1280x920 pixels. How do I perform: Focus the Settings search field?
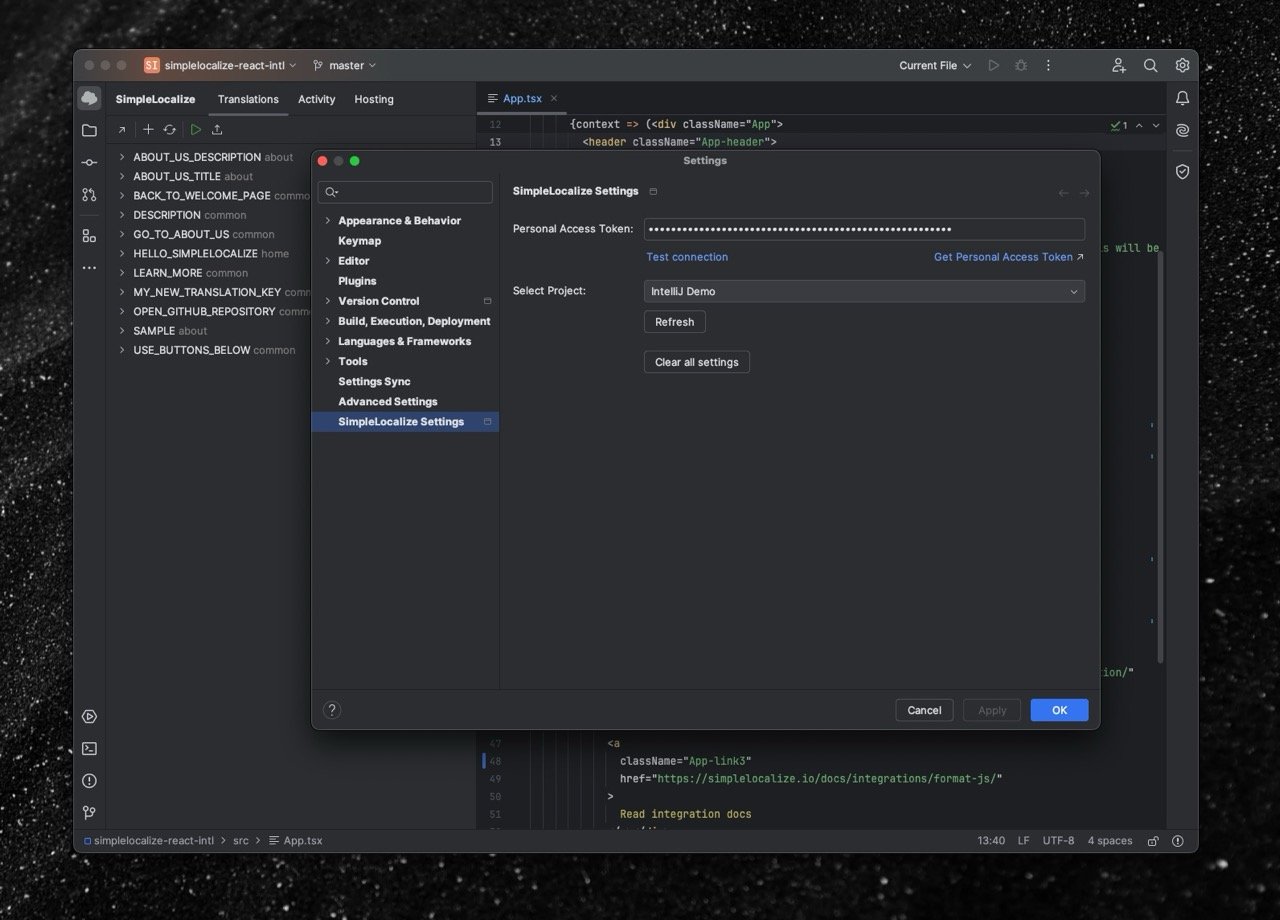click(405, 192)
